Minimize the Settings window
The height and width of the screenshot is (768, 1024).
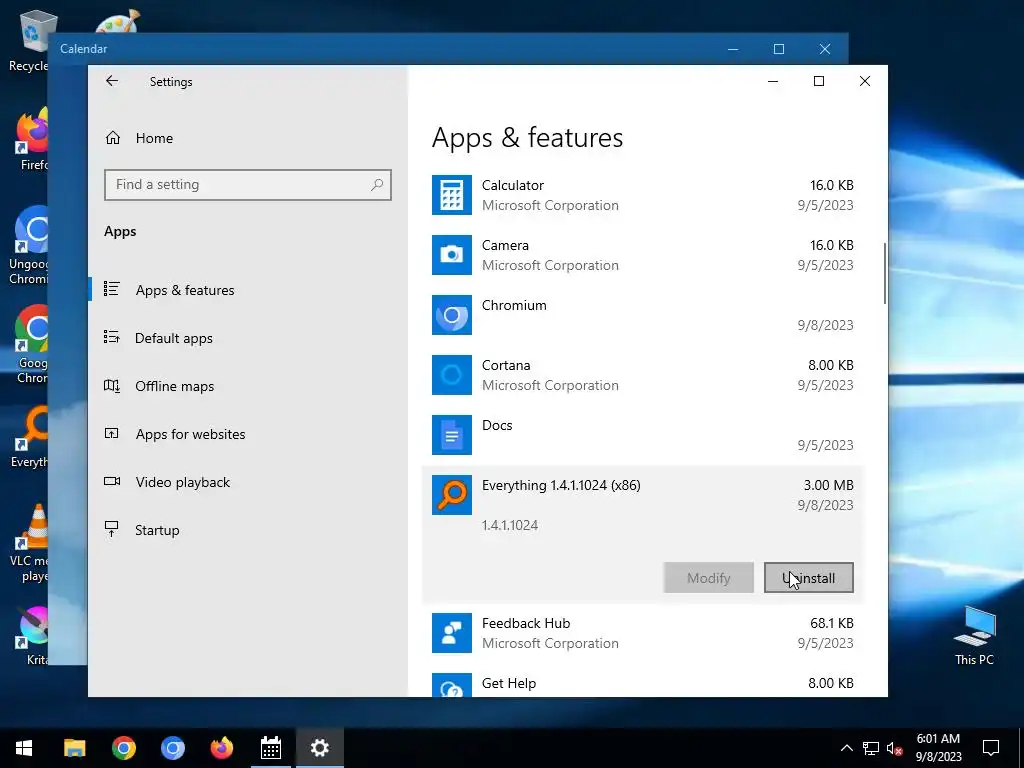[773, 81]
